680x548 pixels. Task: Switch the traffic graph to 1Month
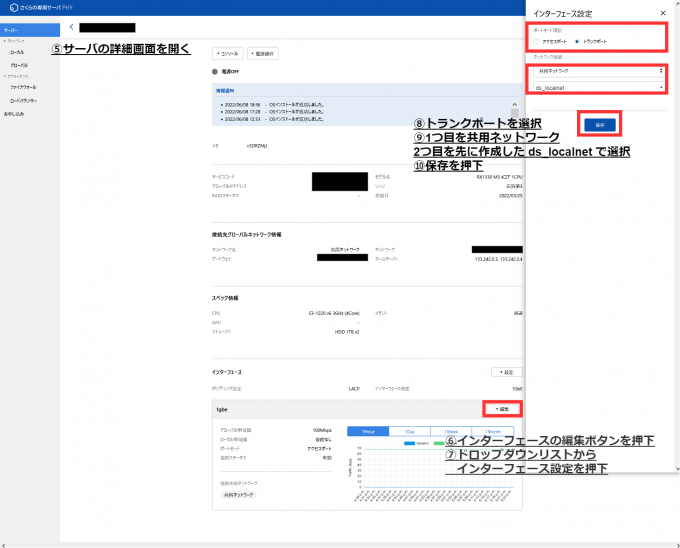[x=493, y=431]
